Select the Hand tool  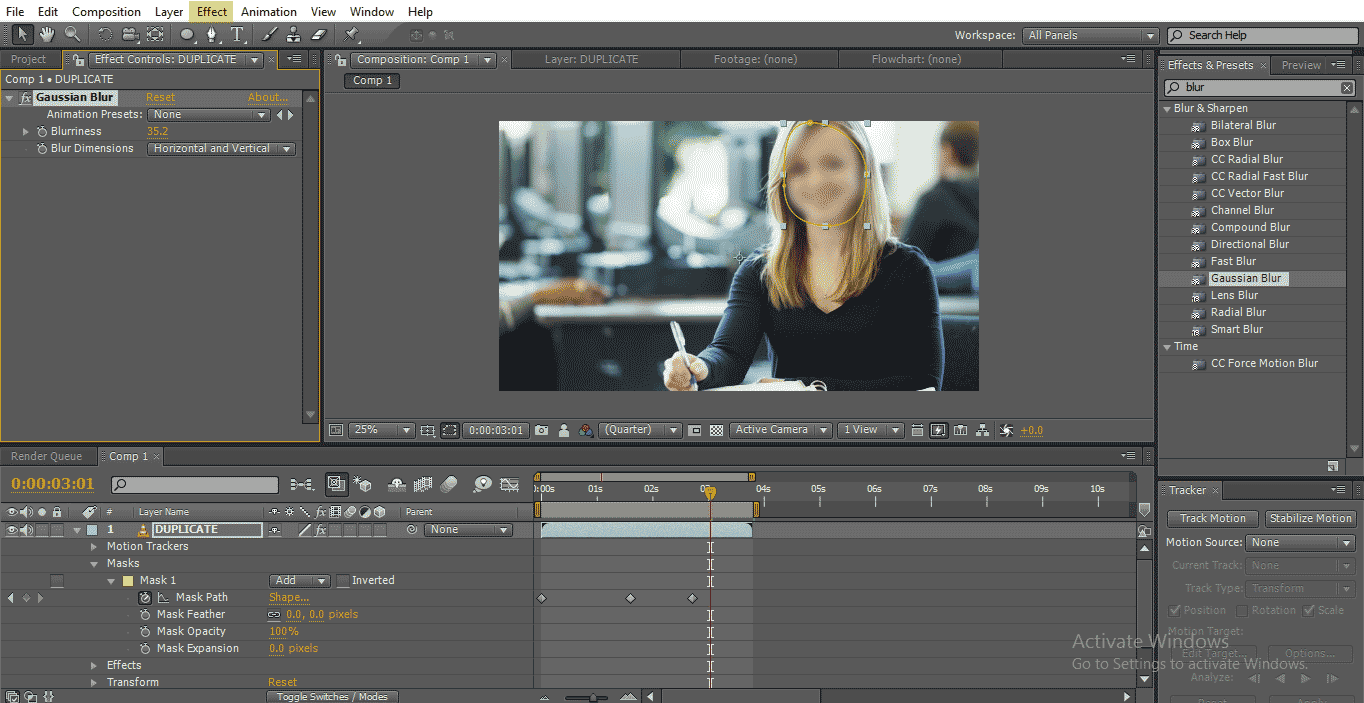(46, 34)
